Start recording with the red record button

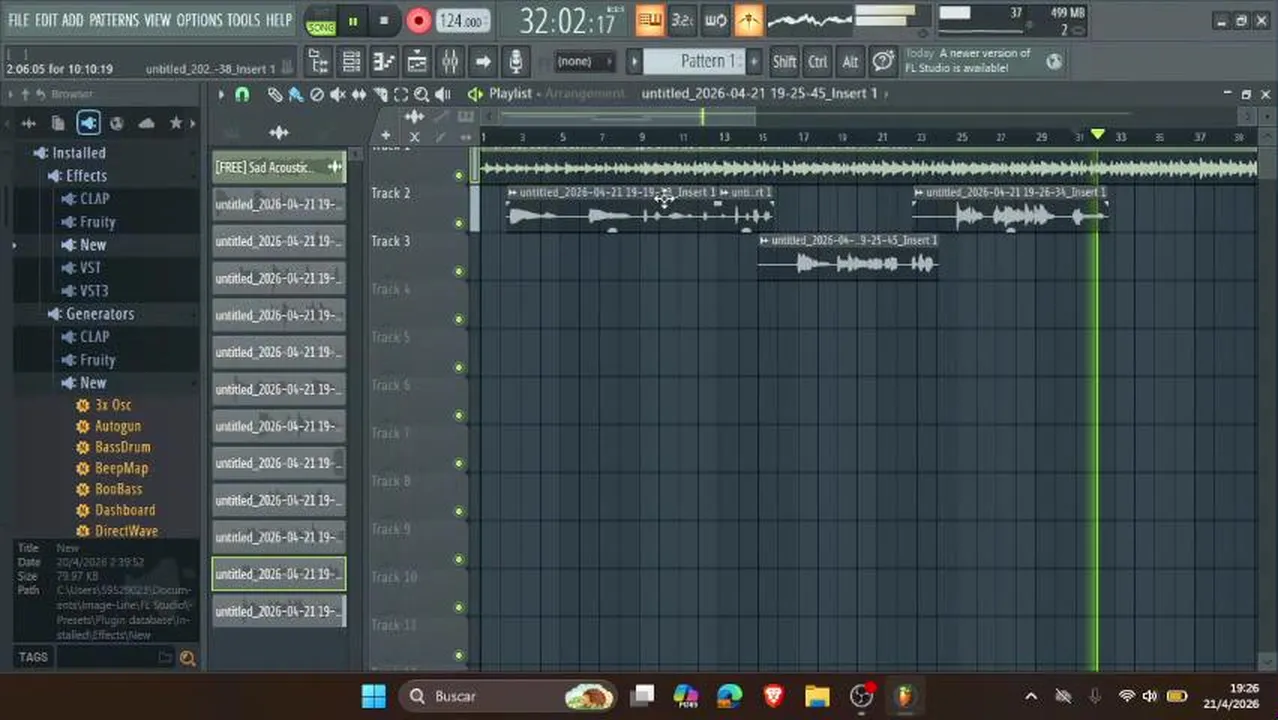418,21
